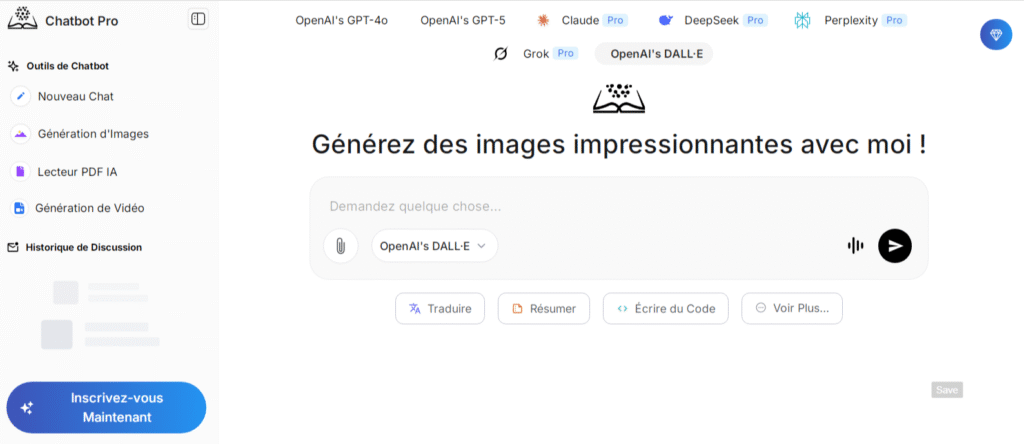Click the Résumer document icon
The height and width of the screenshot is (444, 1024).
point(517,309)
